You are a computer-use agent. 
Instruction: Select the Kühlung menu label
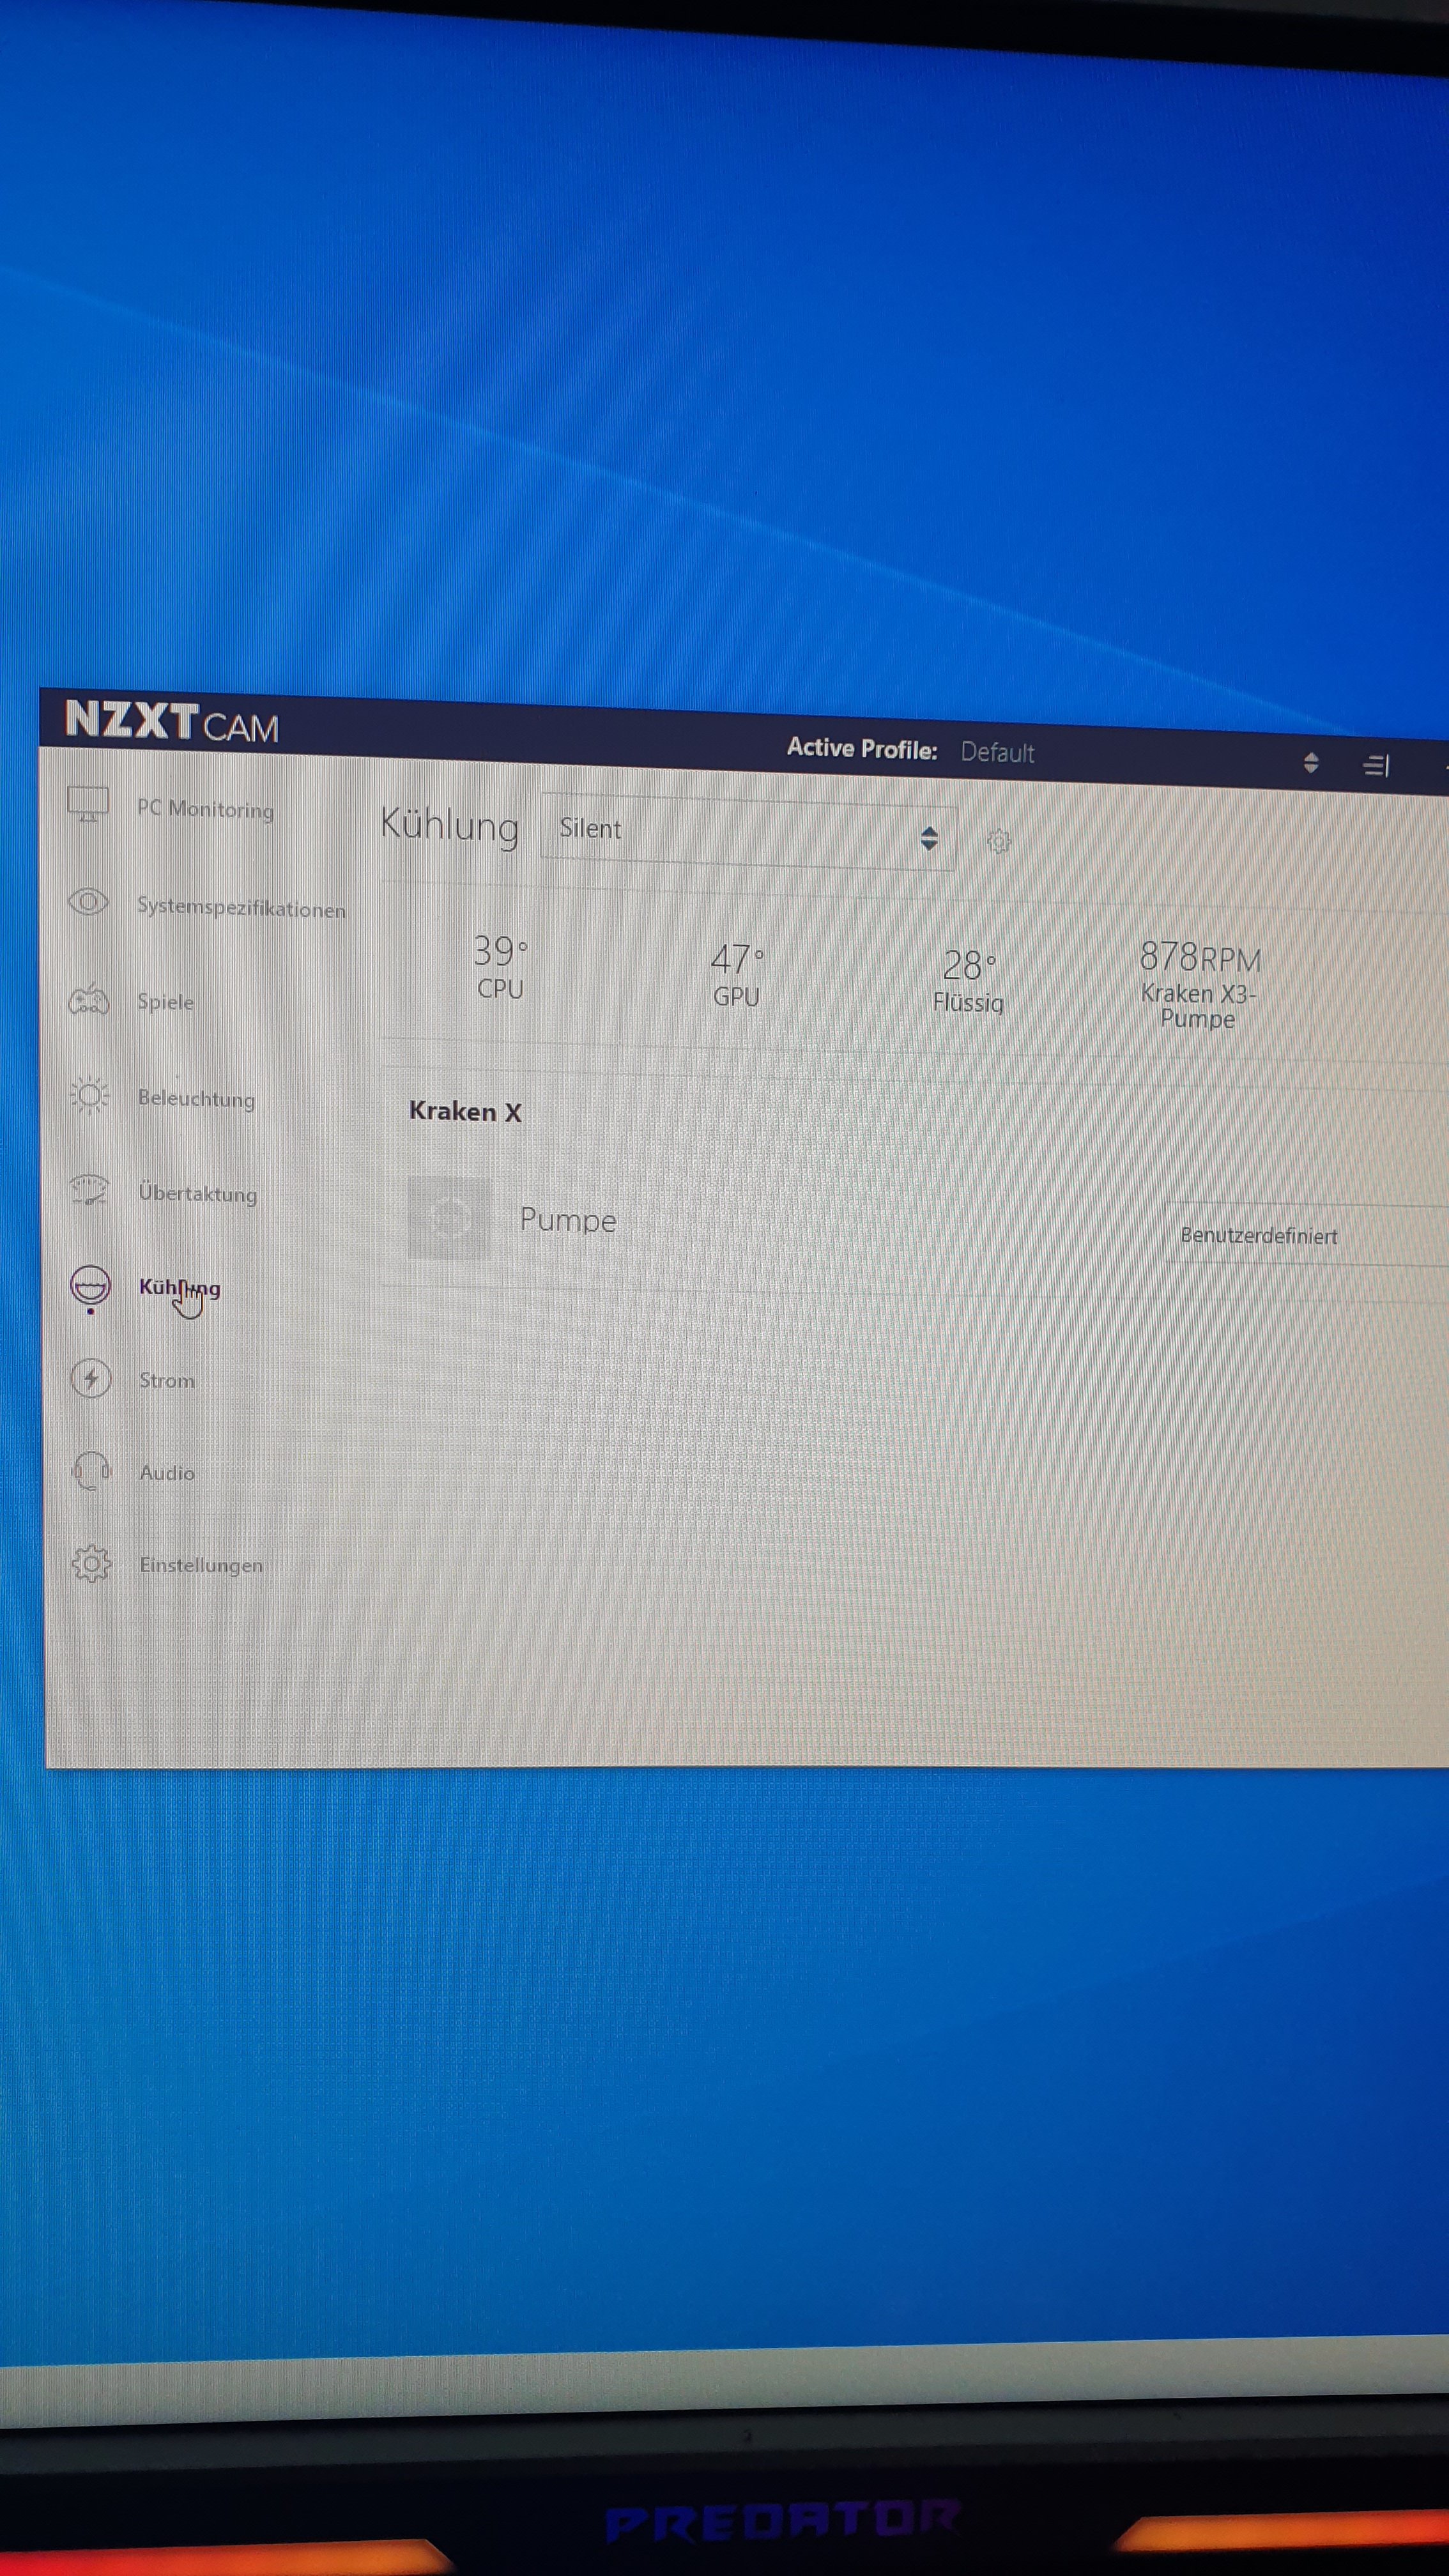tap(180, 1287)
